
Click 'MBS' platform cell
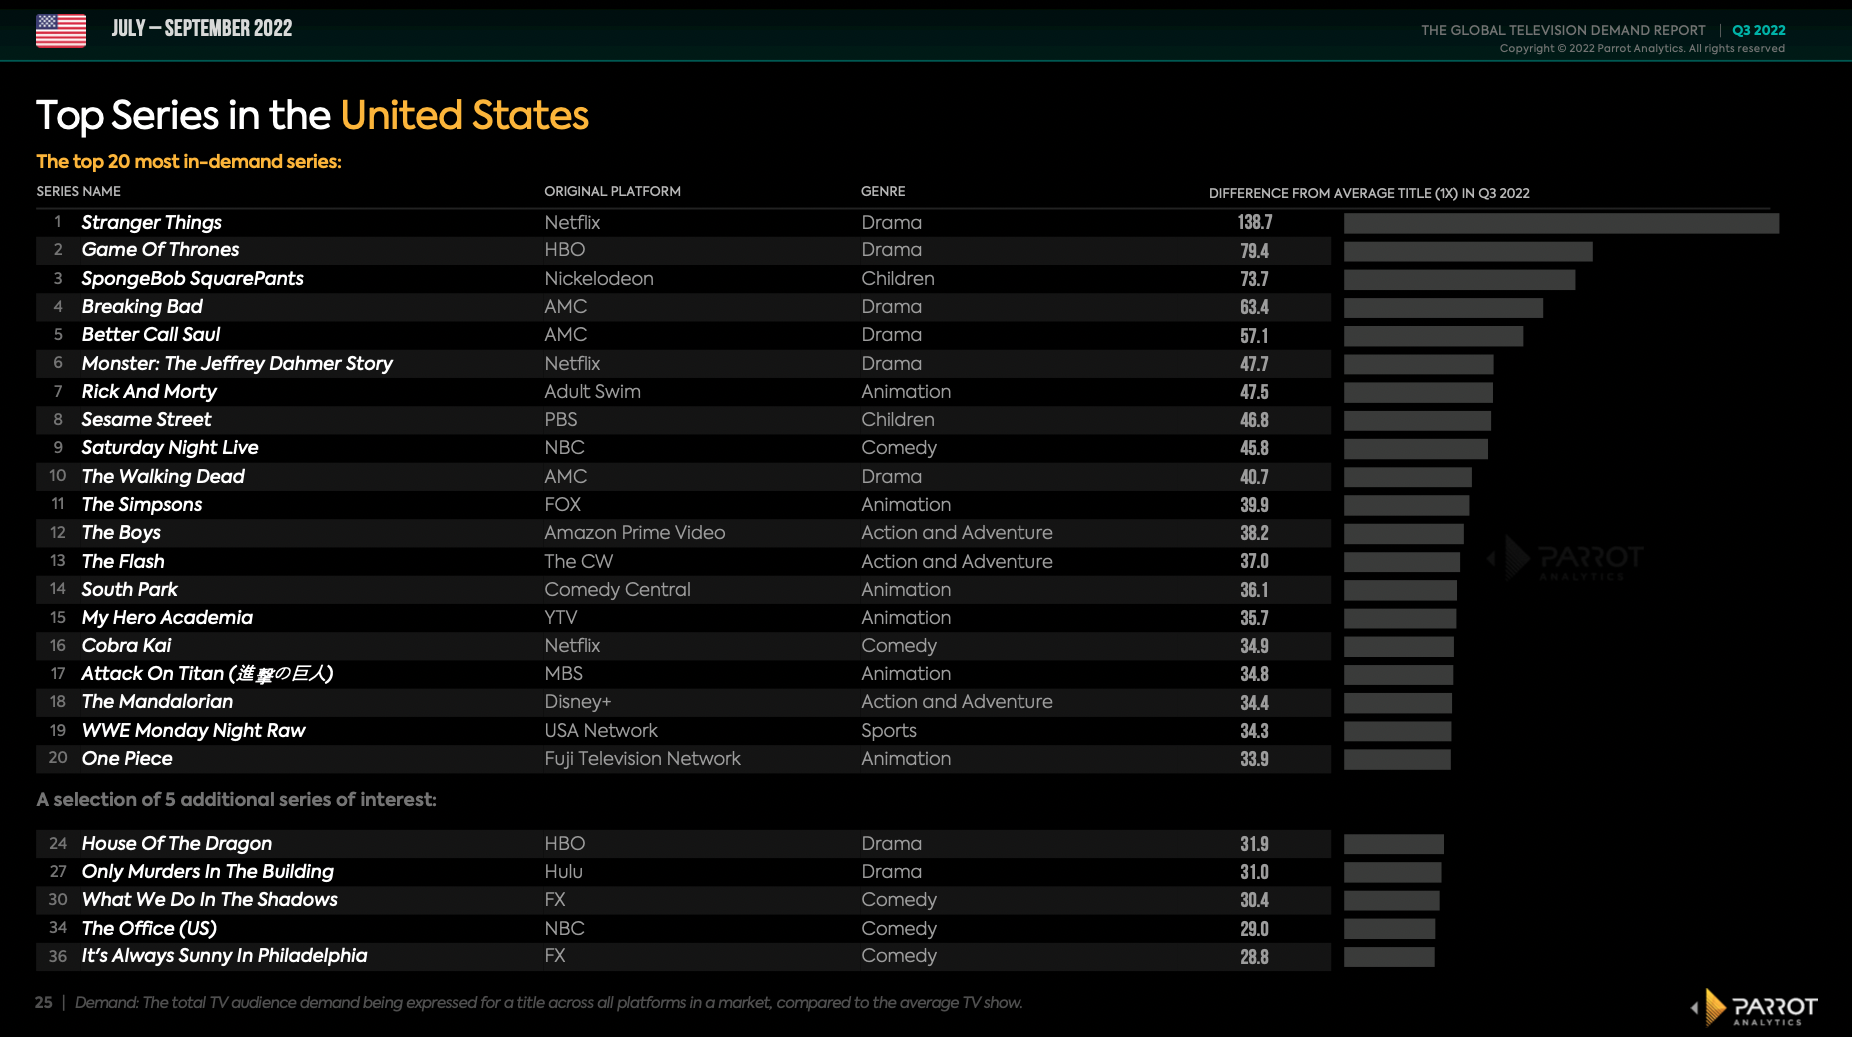tap(563, 673)
